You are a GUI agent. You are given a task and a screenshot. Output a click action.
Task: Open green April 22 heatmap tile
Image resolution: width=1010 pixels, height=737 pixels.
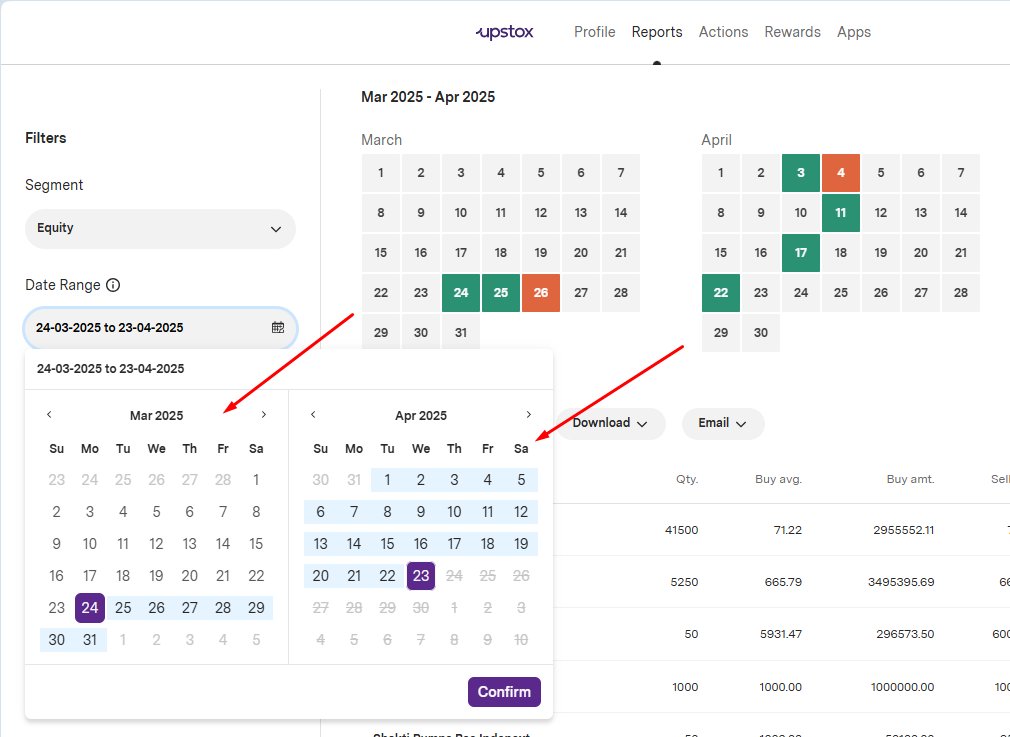(x=721, y=292)
